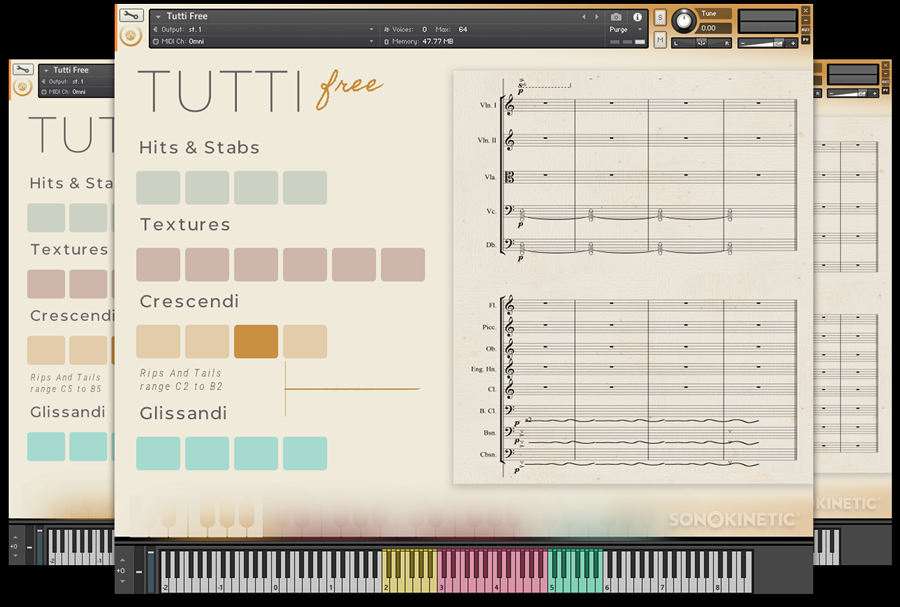Click the minus icon beside the volume slider
The image size is (900, 607).
[x=743, y=43]
